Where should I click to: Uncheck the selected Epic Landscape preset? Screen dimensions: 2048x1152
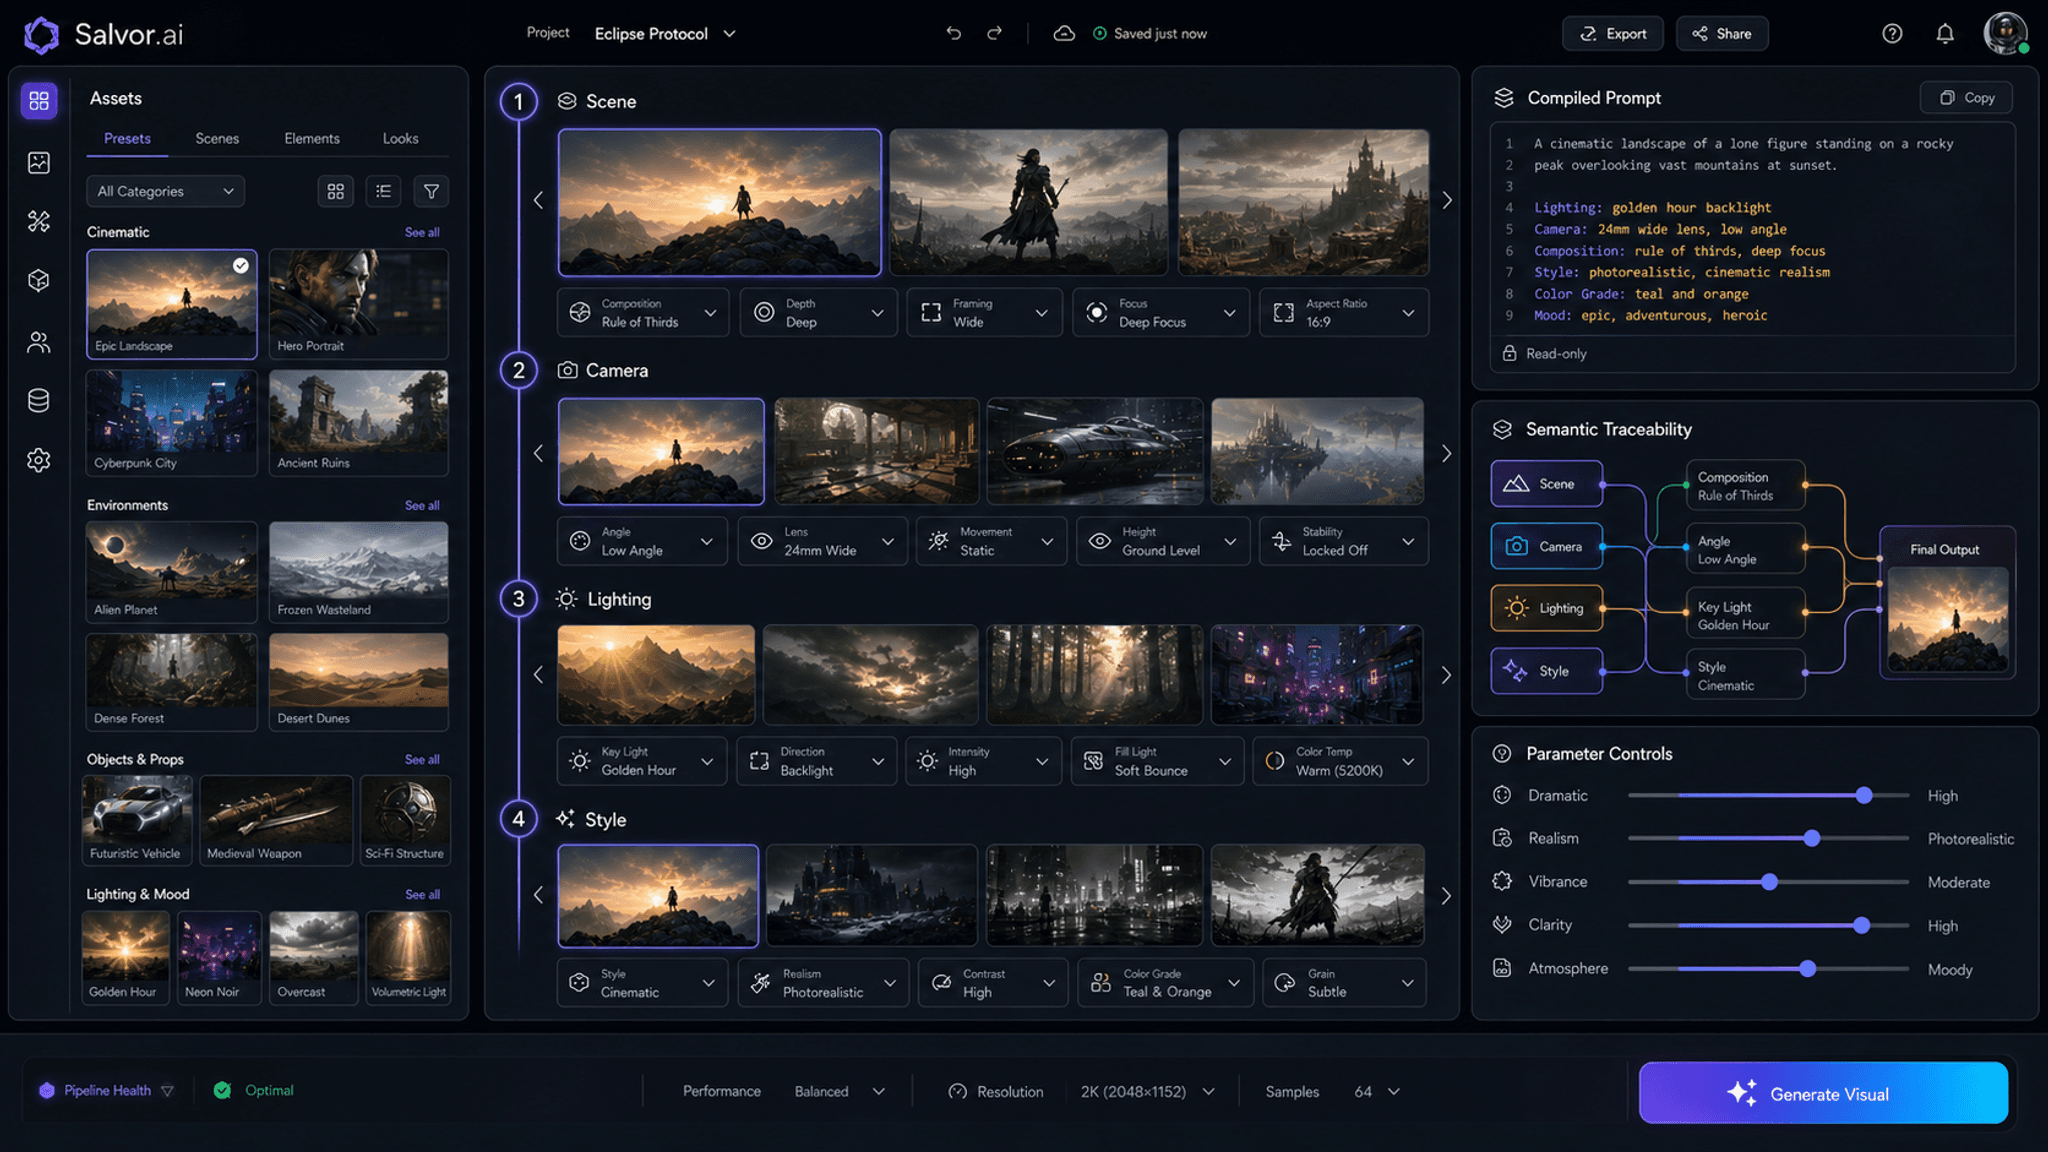coord(241,265)
